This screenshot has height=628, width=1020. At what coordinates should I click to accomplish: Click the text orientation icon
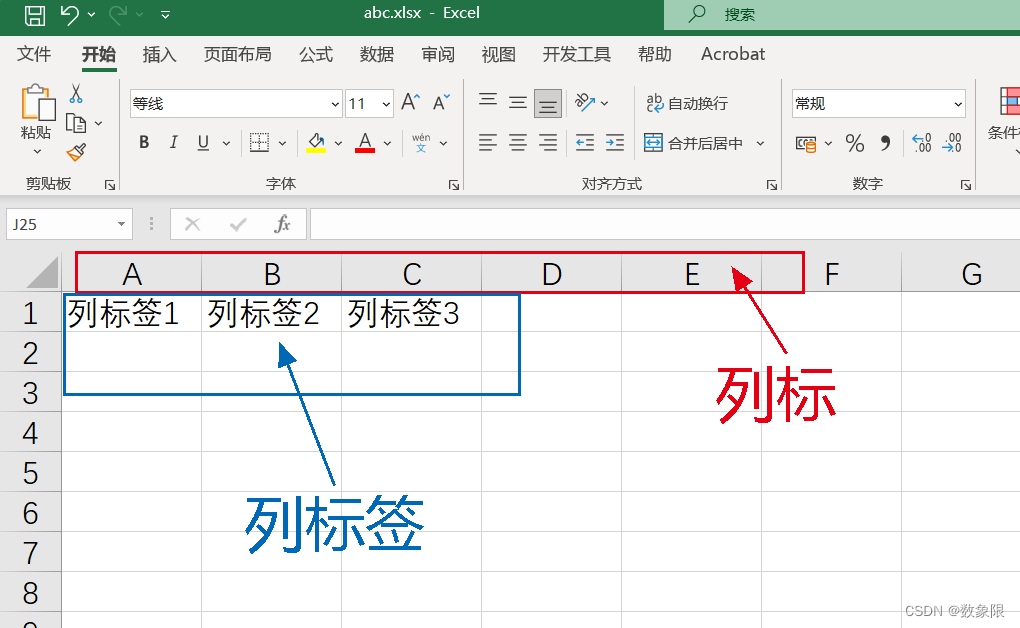pos(584,102)
